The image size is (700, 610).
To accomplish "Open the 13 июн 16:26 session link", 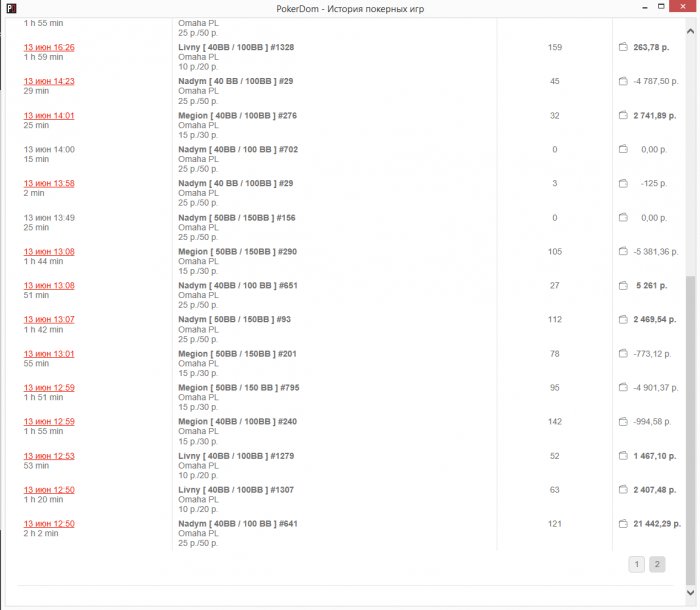I will (49, 47).
